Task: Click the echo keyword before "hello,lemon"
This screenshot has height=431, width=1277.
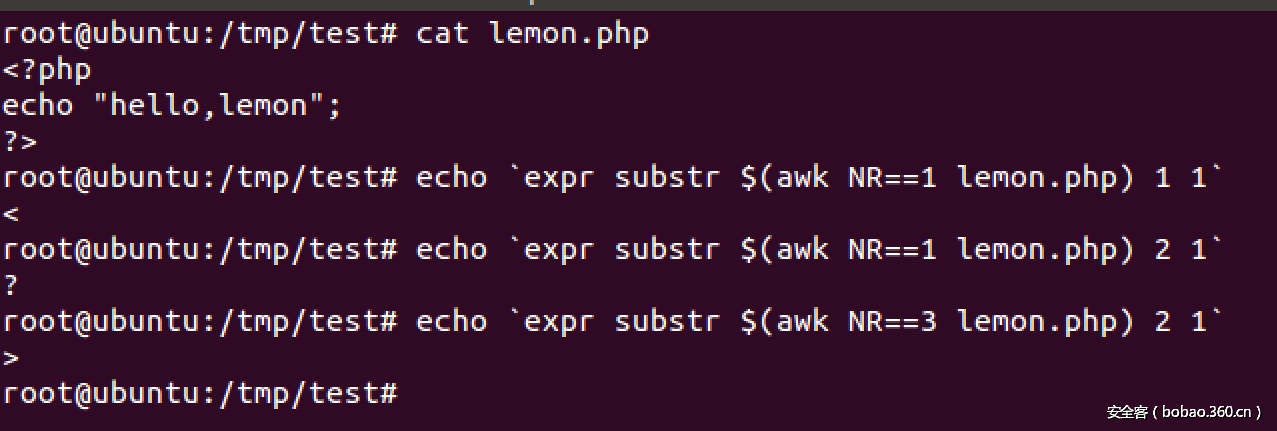Action: pyautogui.click(x=38, y=106)
